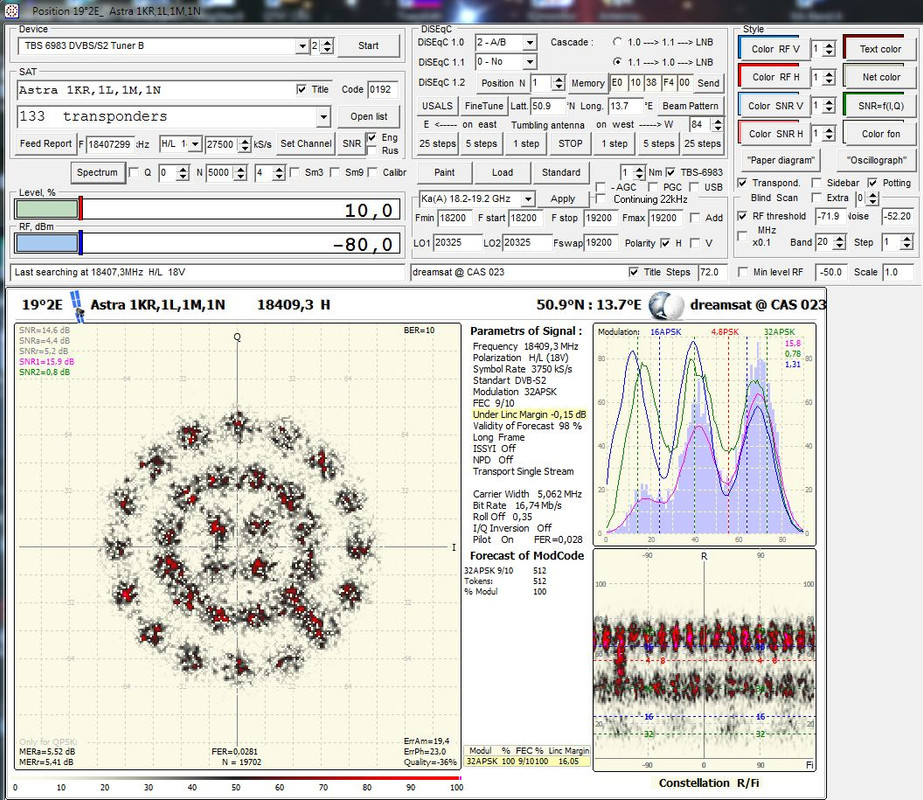Enable Polarity V checkbox
The height and width of the screenshot is (800, 923).
coord(695,243)
